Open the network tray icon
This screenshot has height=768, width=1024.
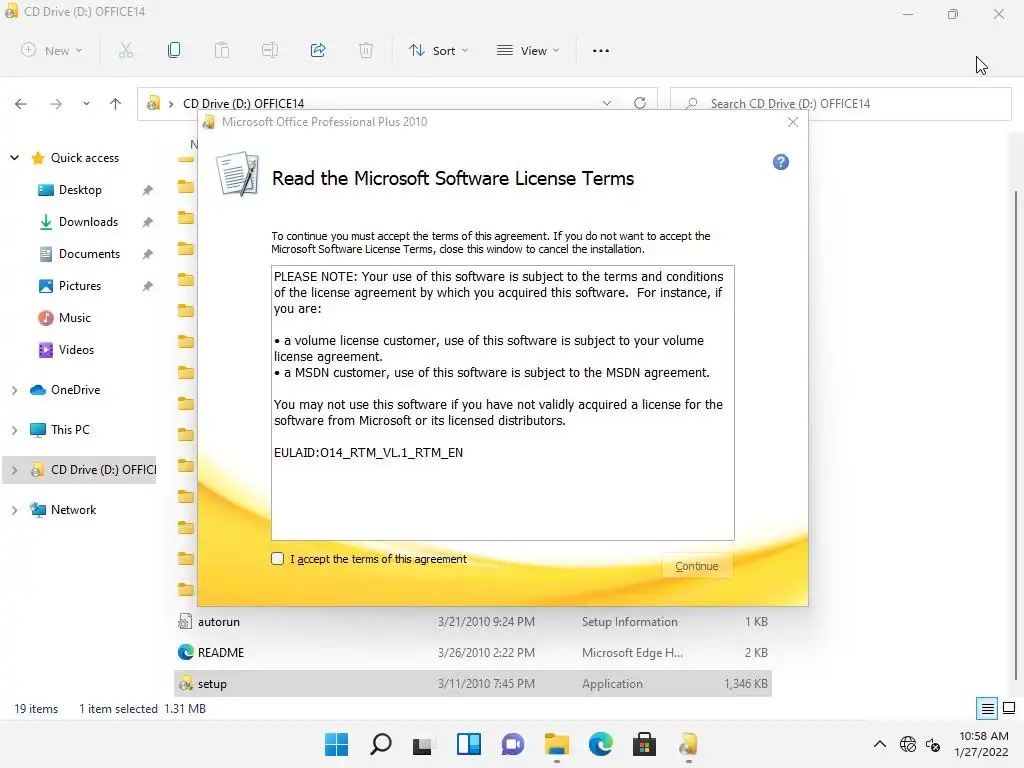[908, 744]
